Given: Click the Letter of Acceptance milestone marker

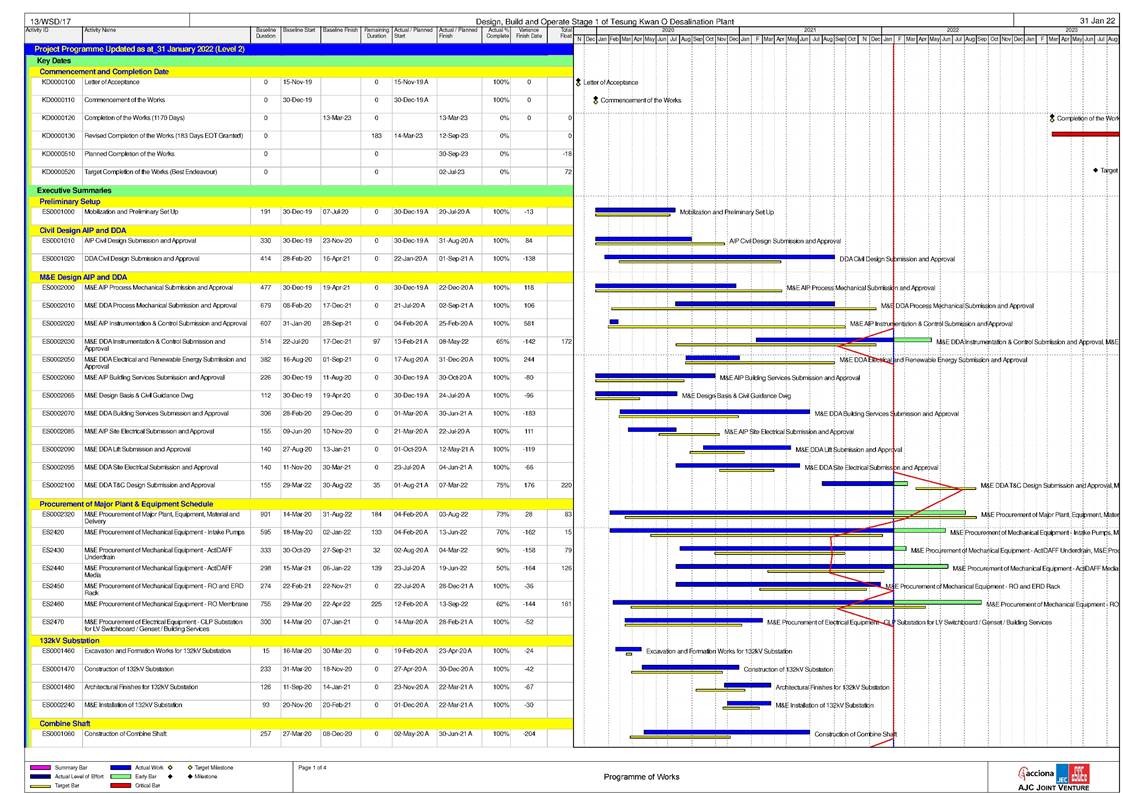Looking at the screenshot, I should 578,83.
